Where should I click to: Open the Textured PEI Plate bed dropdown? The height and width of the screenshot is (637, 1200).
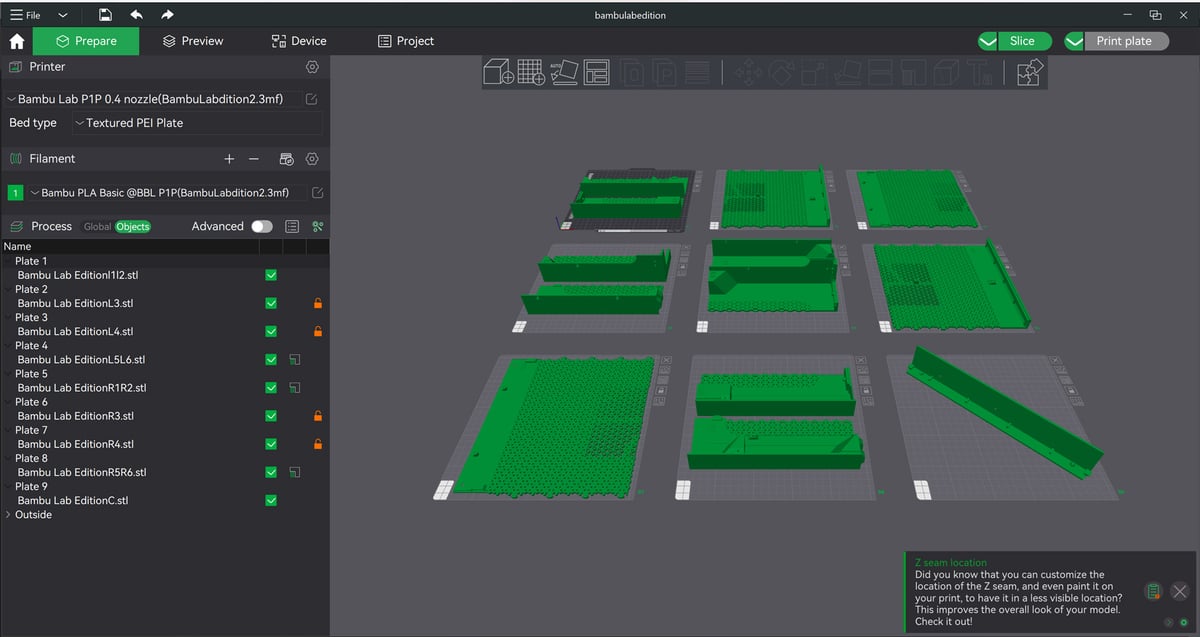pos(196,123)
